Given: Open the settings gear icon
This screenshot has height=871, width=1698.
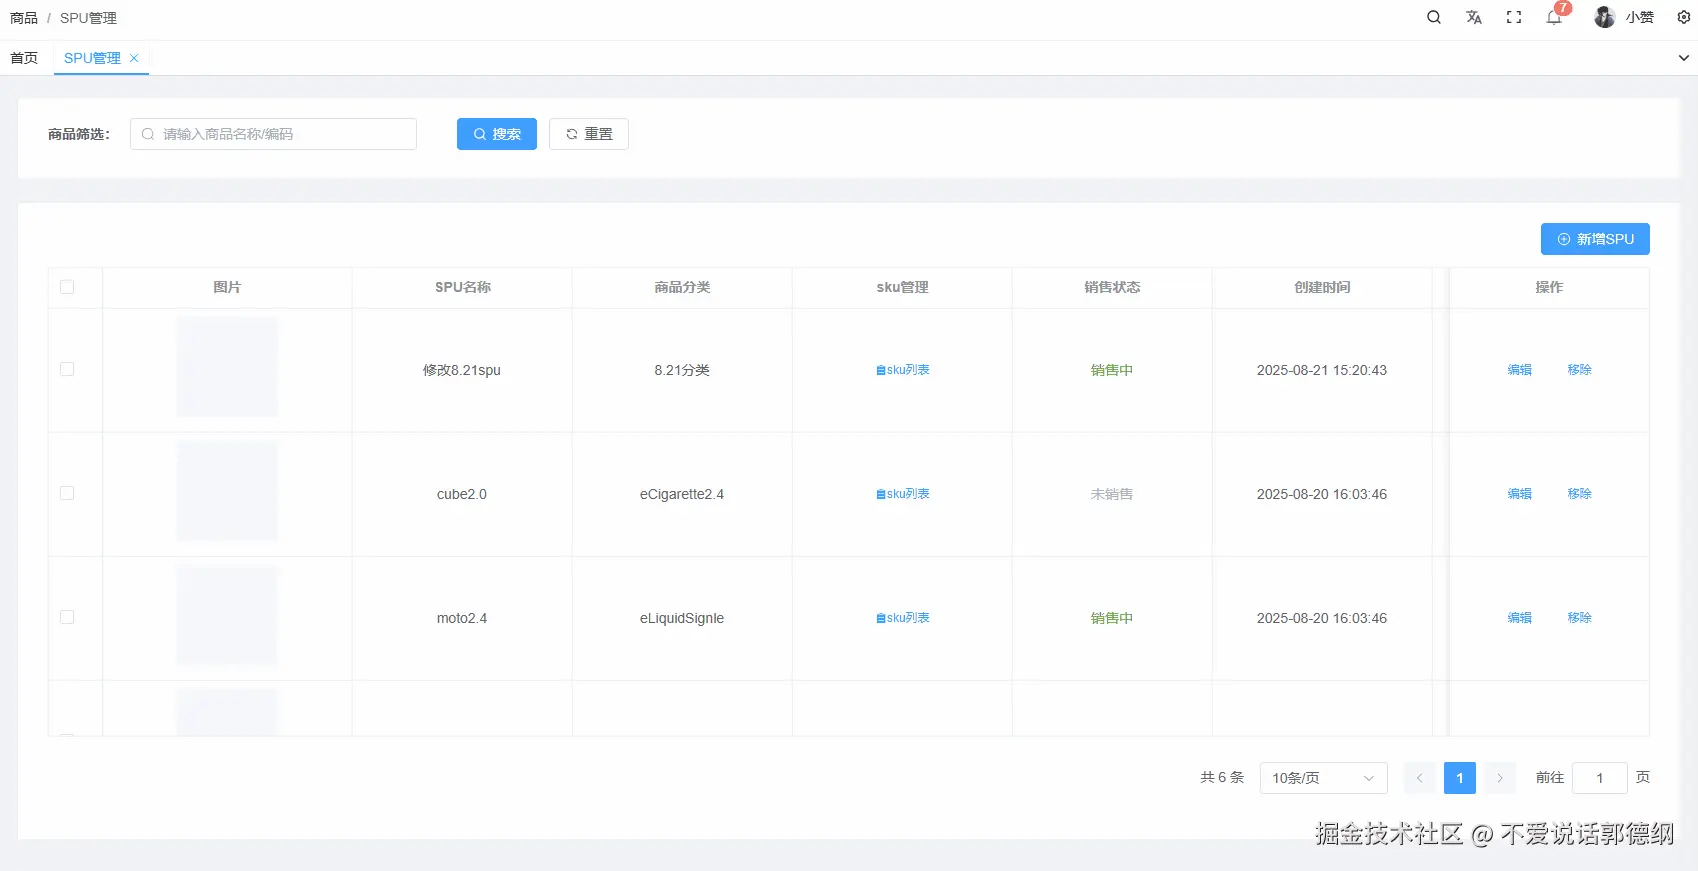Looking at the screenshot, I should pyautogui.click(x=1684, y=17).
